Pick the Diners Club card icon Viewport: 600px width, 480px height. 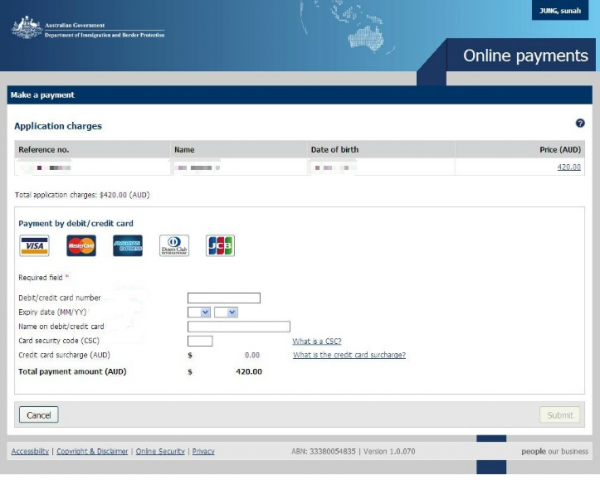pyautogui.click(x=174, y=246)
